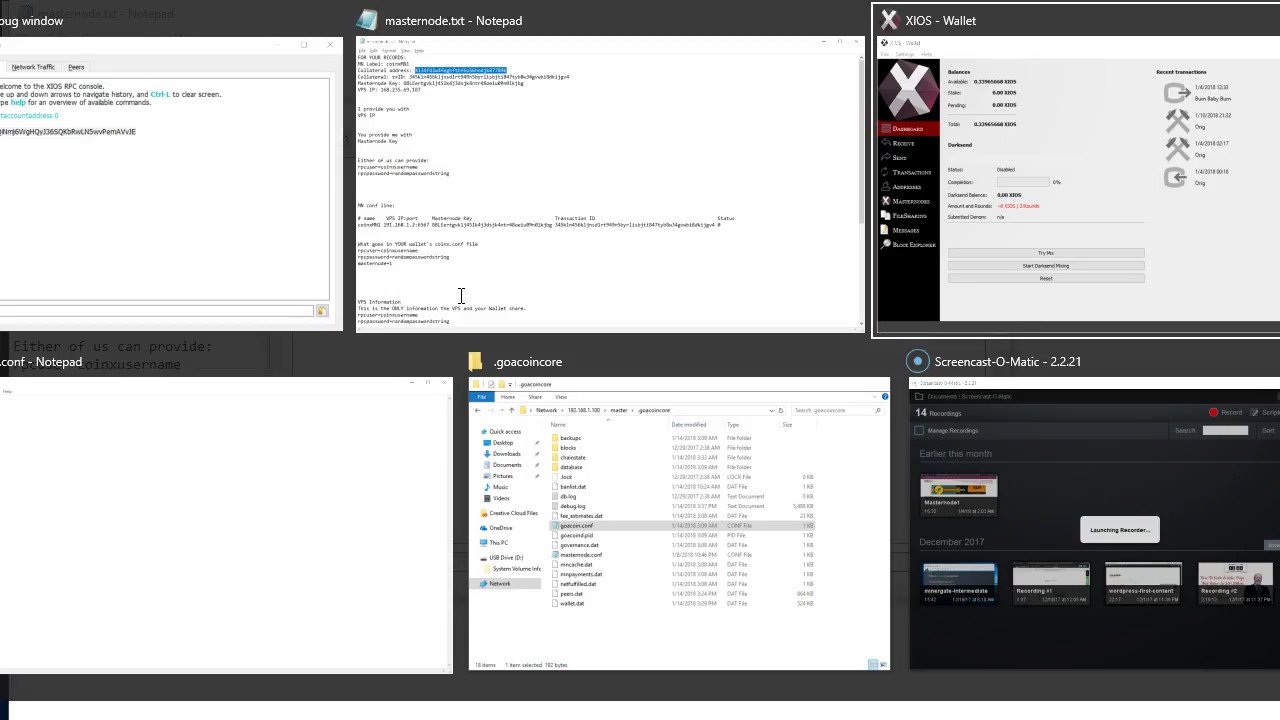
Task: Switch to Peers tab in debug window
Action: click(x=76, y=67)
